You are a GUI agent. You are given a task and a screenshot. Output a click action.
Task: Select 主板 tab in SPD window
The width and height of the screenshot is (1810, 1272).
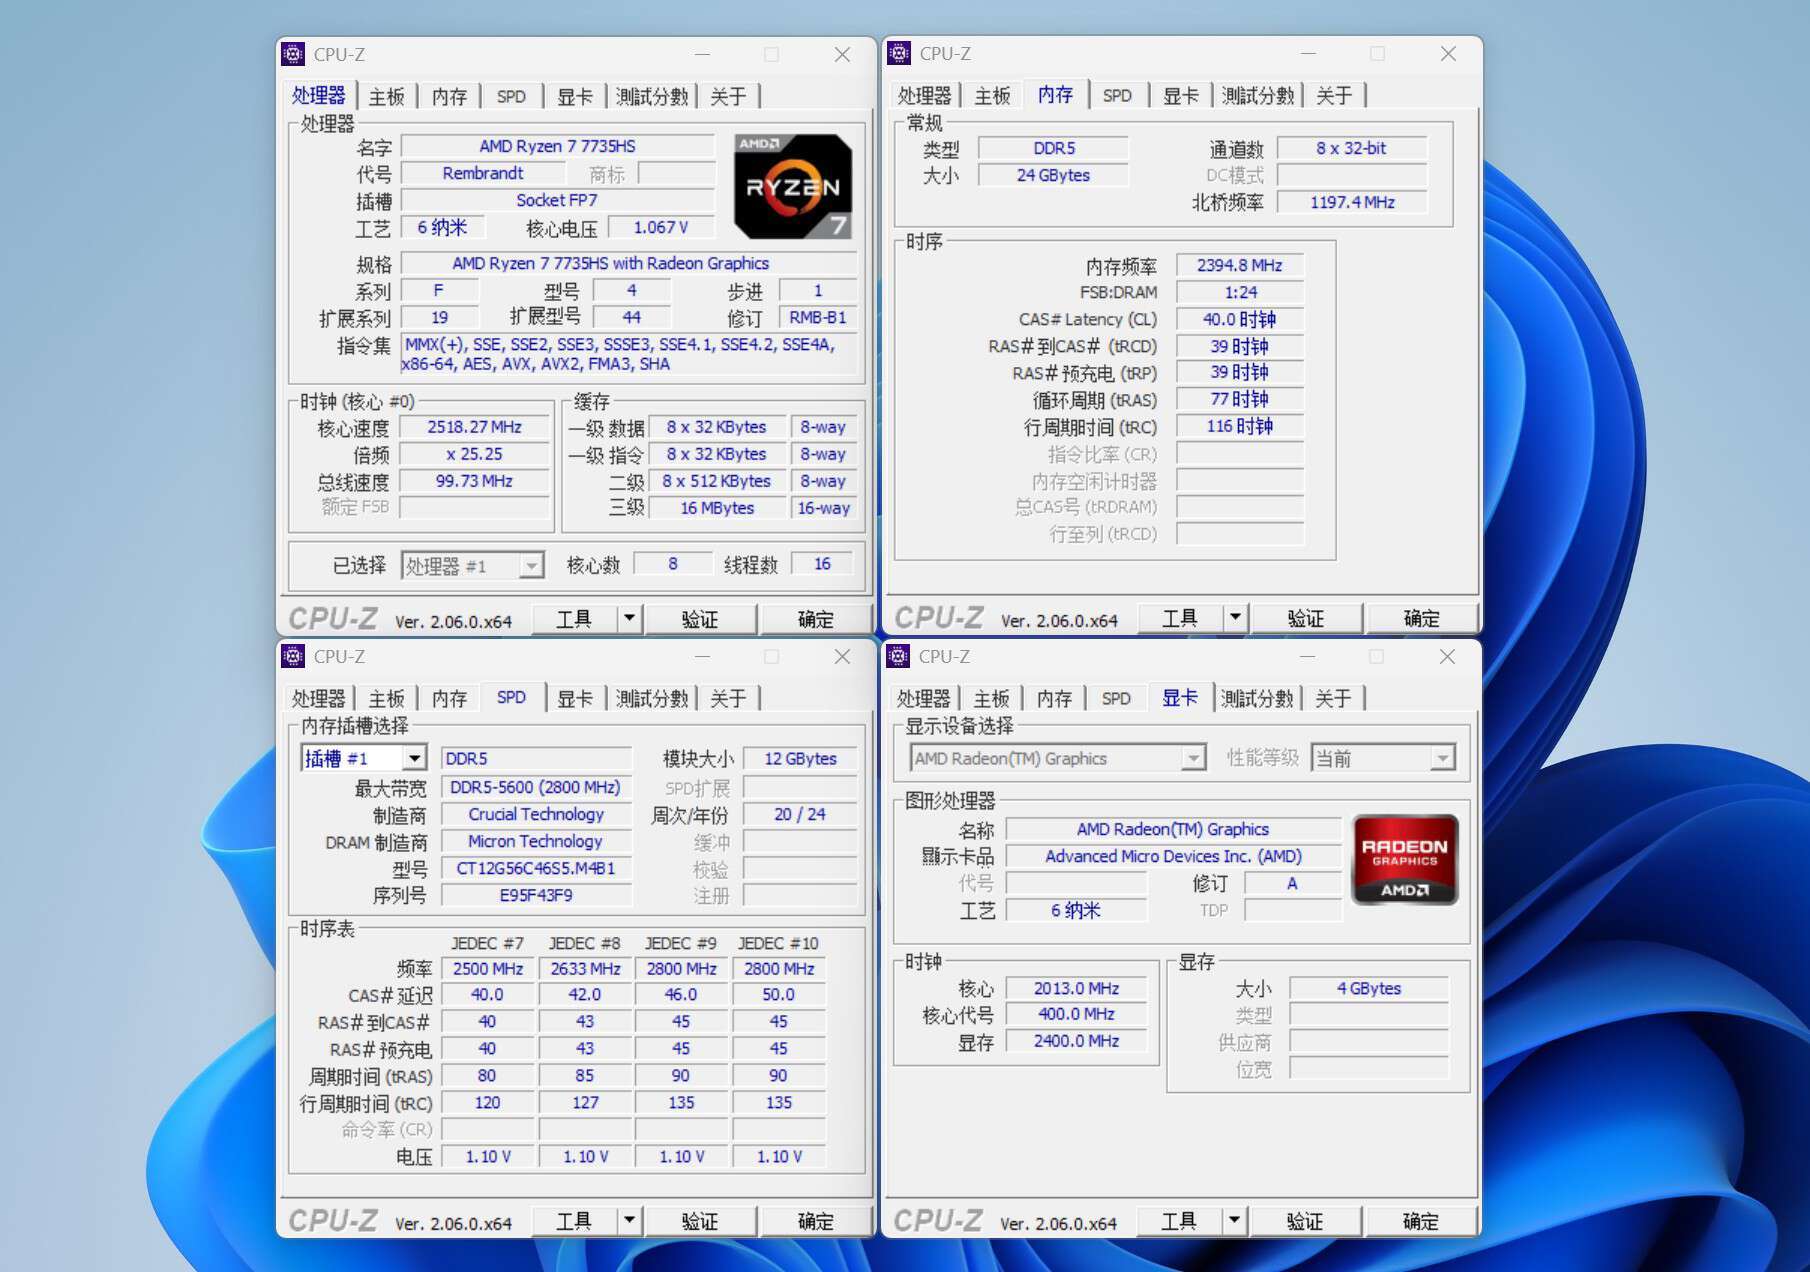[386, 698]
